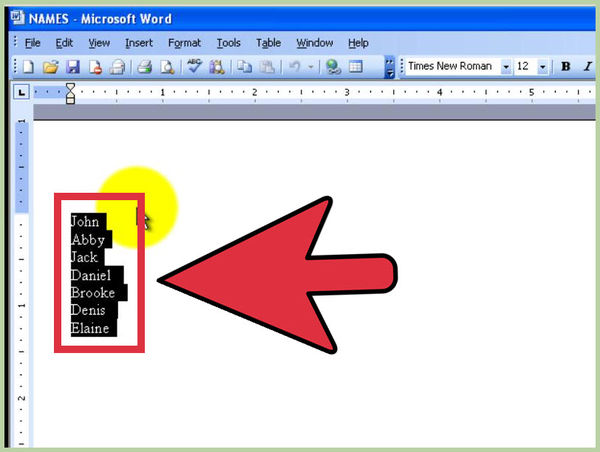The width and height of the screenshot is (600, 452).
Task: Open the Toolbar Options overflow arrow
Action: (389, 68)
